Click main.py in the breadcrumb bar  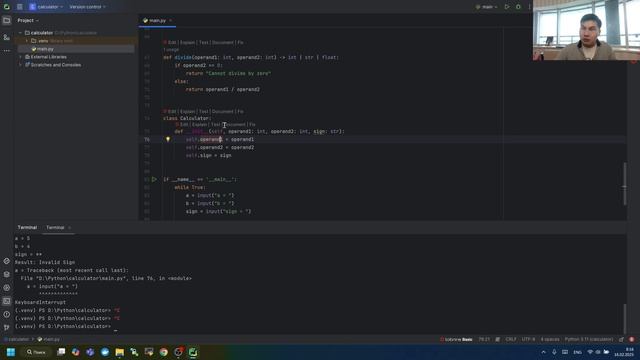(x=49, y=339)
